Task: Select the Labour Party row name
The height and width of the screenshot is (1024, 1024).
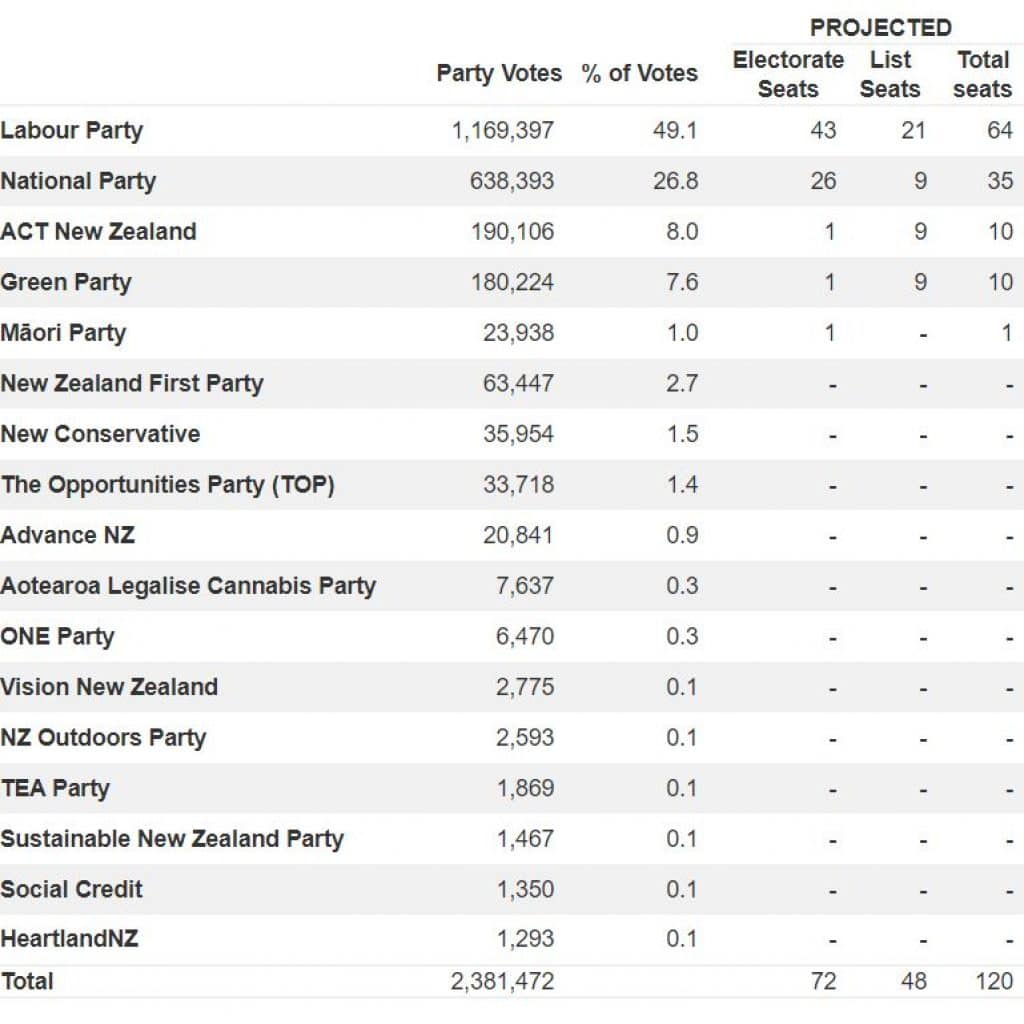Action: pyautogui.click(x=71, y=131)
